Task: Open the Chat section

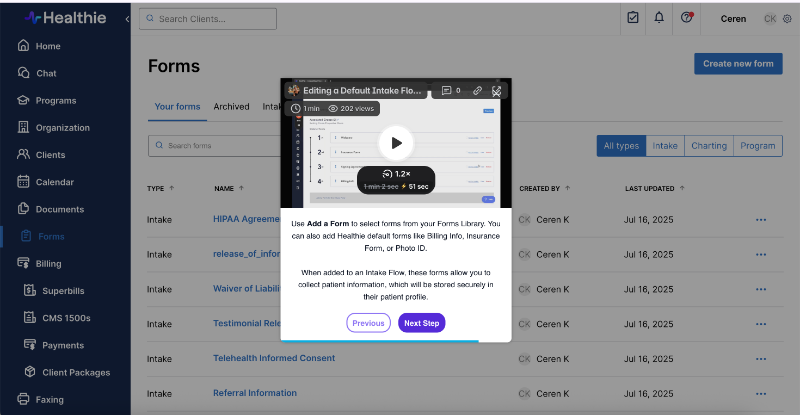Action: click(37, 73)
